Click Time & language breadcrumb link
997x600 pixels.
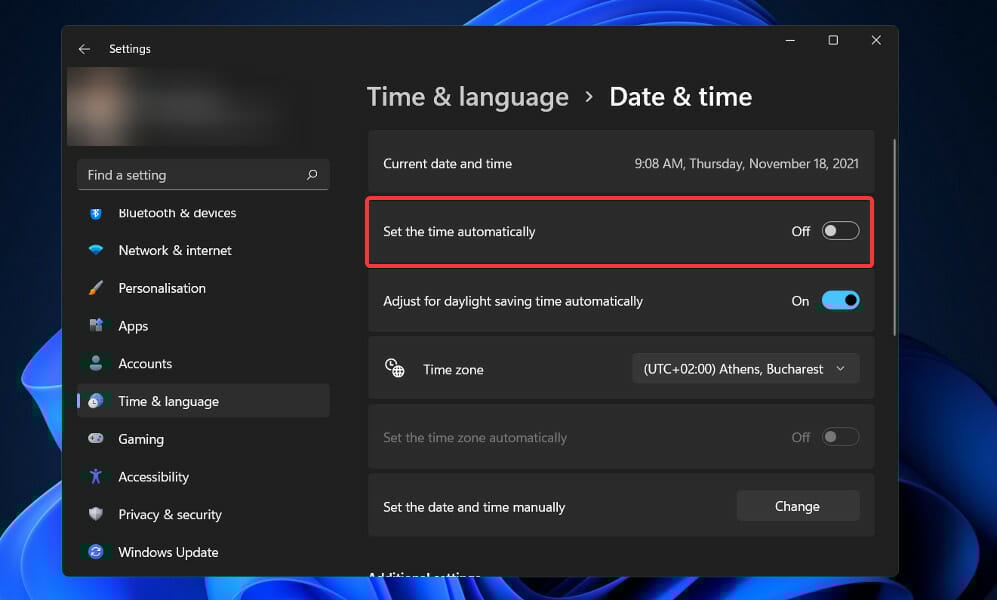(468, 97)
